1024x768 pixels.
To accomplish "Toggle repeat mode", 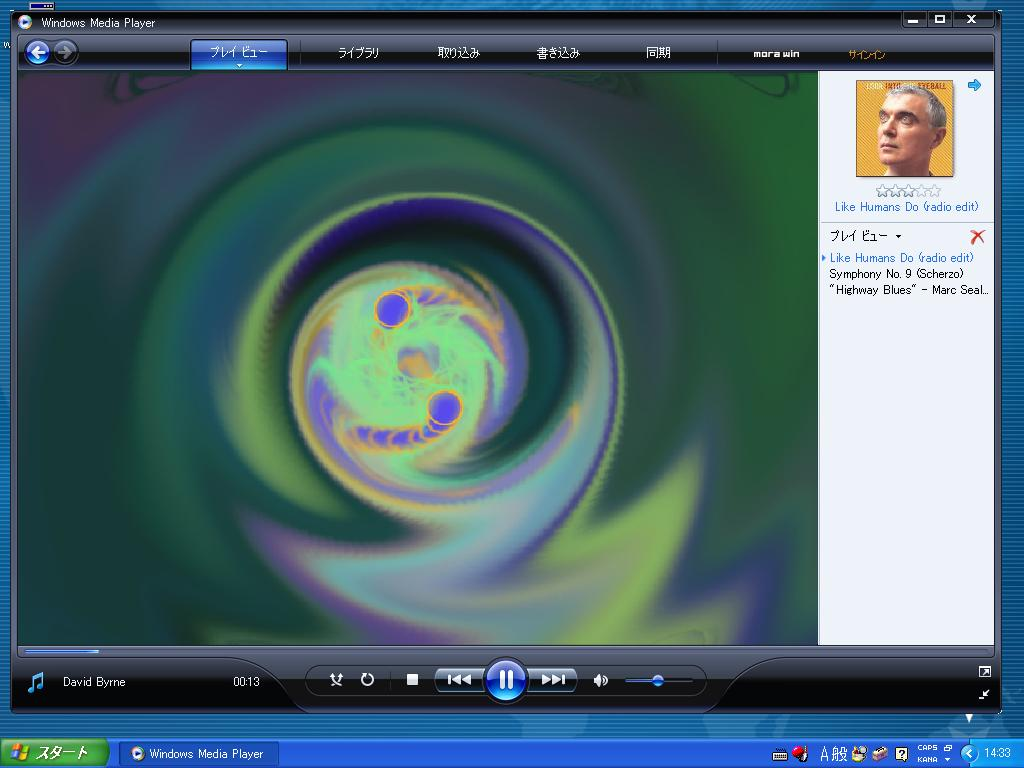I will coord(368,680).
